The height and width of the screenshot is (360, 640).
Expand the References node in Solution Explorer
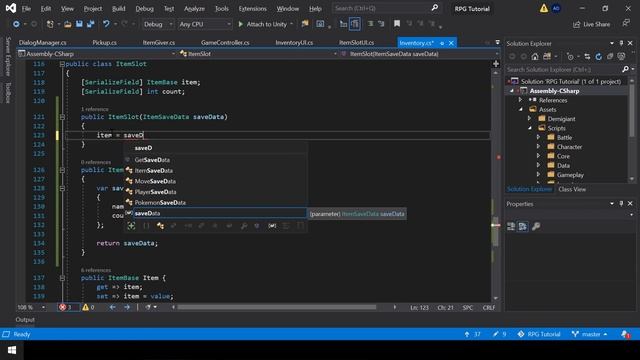[x=520, y=100]
